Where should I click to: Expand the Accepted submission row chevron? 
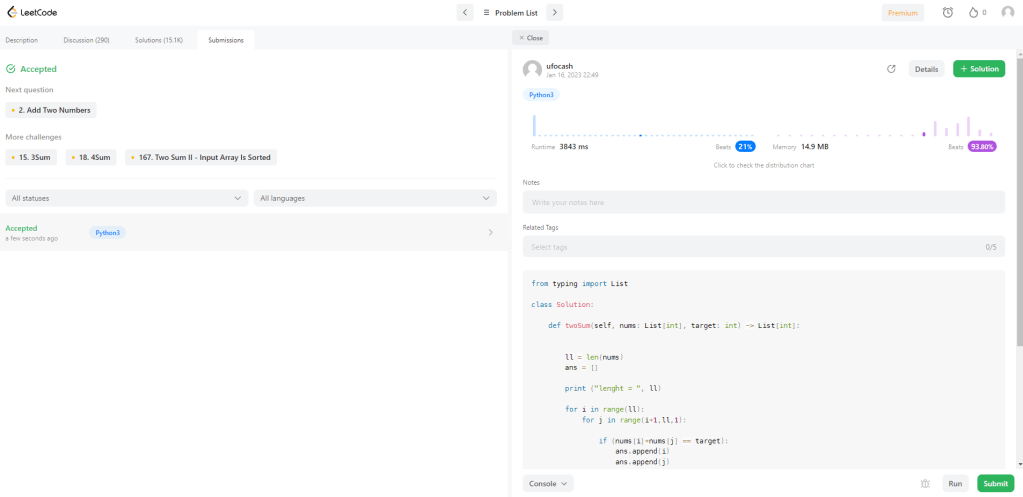[x=490, y=232]
